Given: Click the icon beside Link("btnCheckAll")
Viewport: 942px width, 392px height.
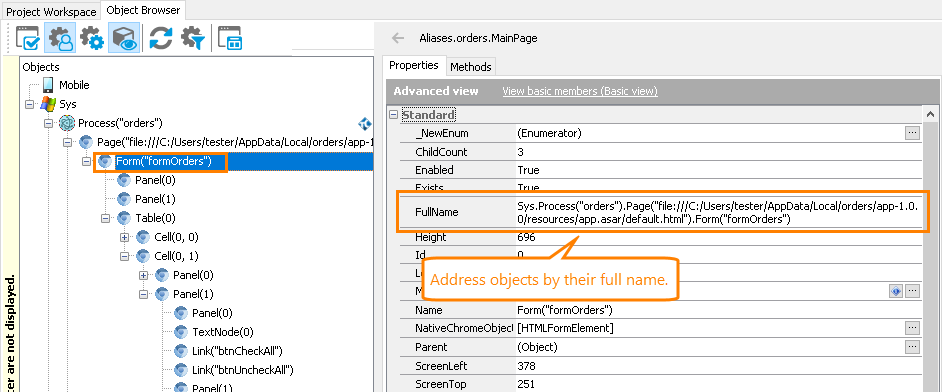Looking at the screenshot, I should click(x=181, y=351).
